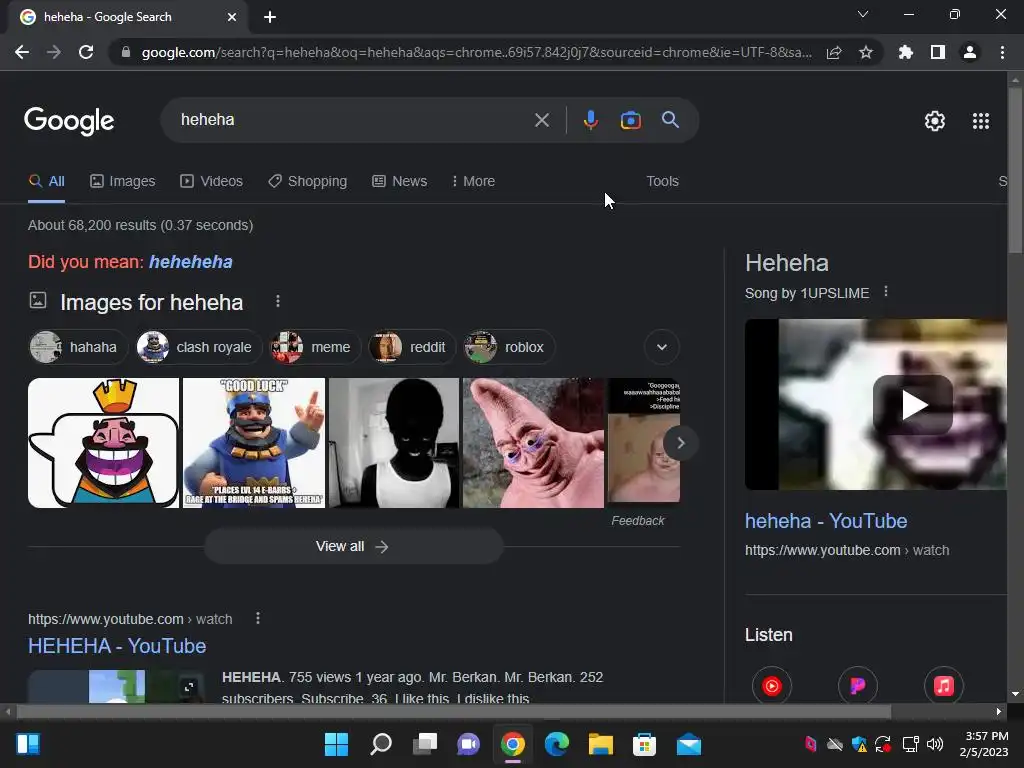Open the Patrick Star meme image

(x=534, y=443)
